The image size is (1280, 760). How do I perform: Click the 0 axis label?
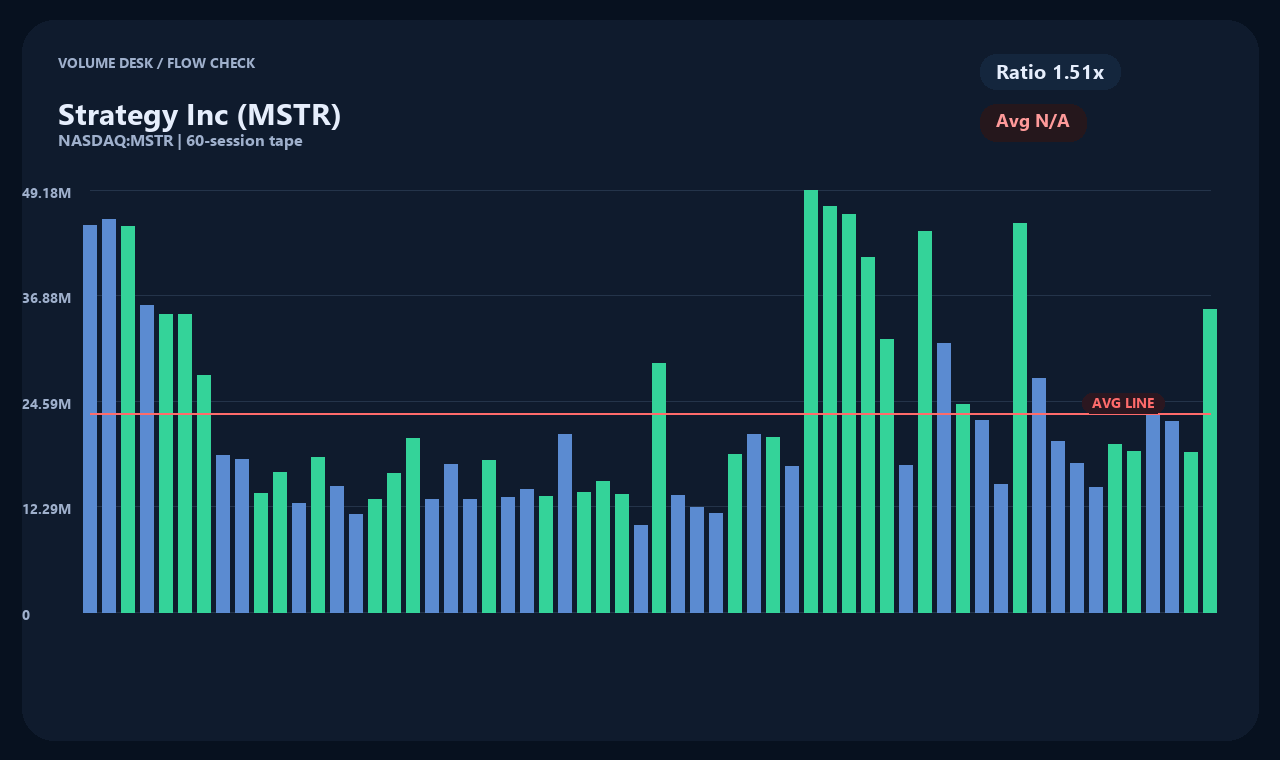click(x=26, y=615)
